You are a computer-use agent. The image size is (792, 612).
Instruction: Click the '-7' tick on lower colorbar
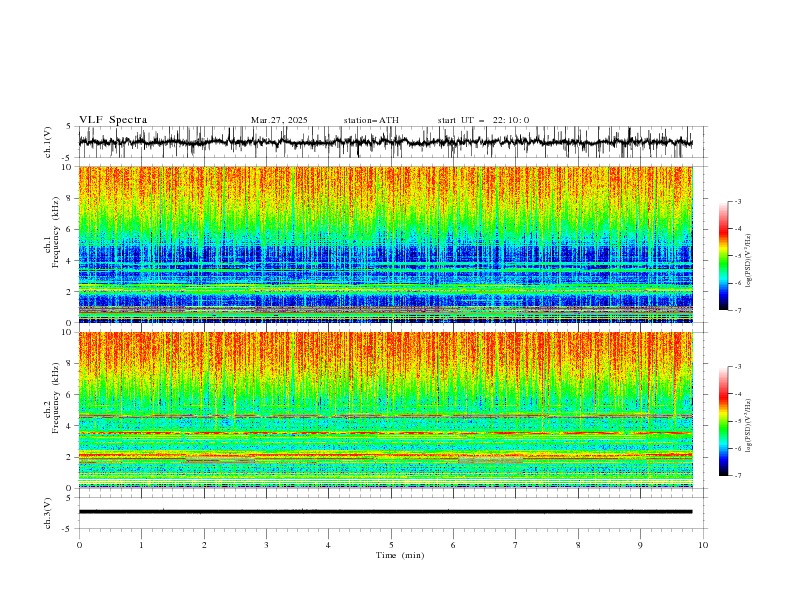738,476
